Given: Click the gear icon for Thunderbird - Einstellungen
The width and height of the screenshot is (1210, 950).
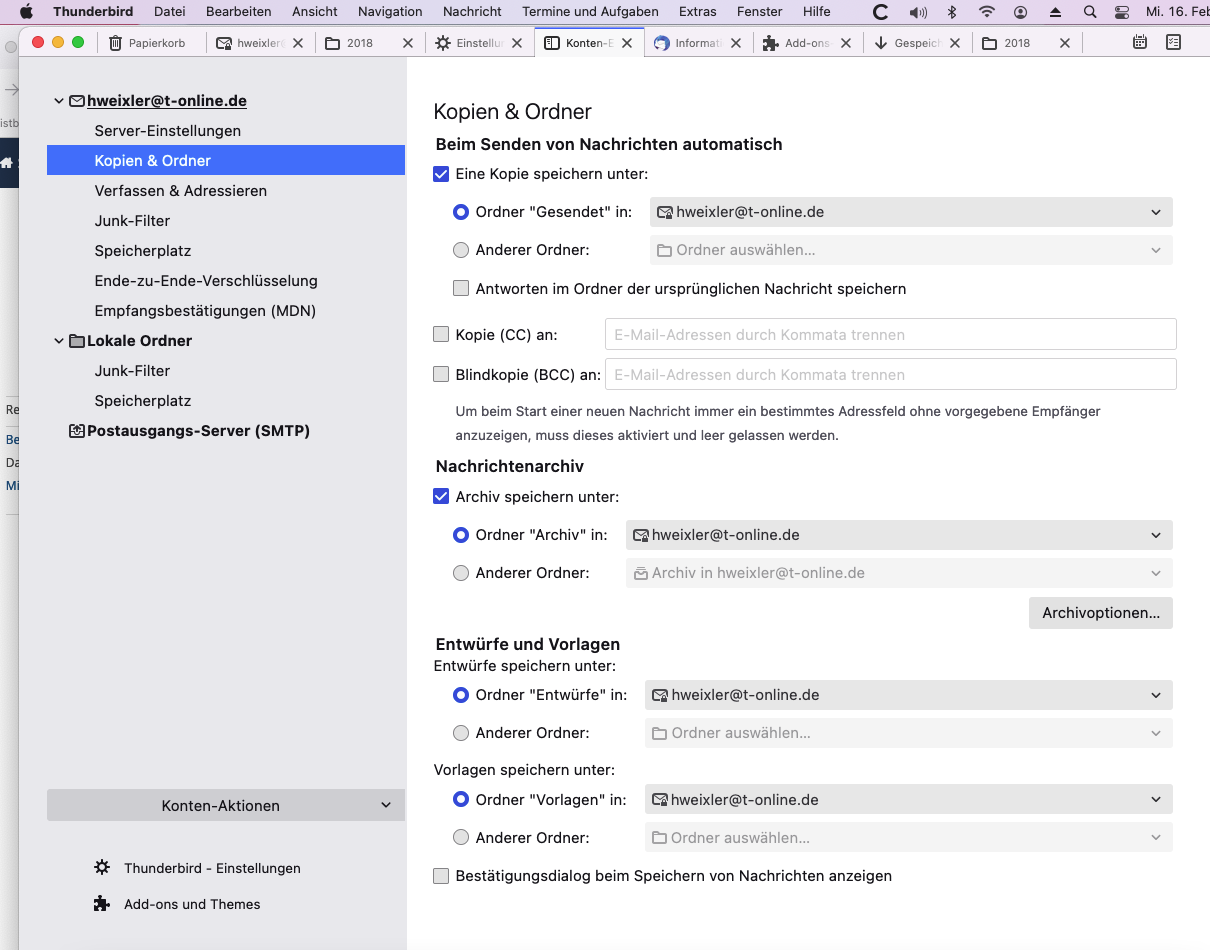Looking at the screenshot, I should (x=101, y=868).
